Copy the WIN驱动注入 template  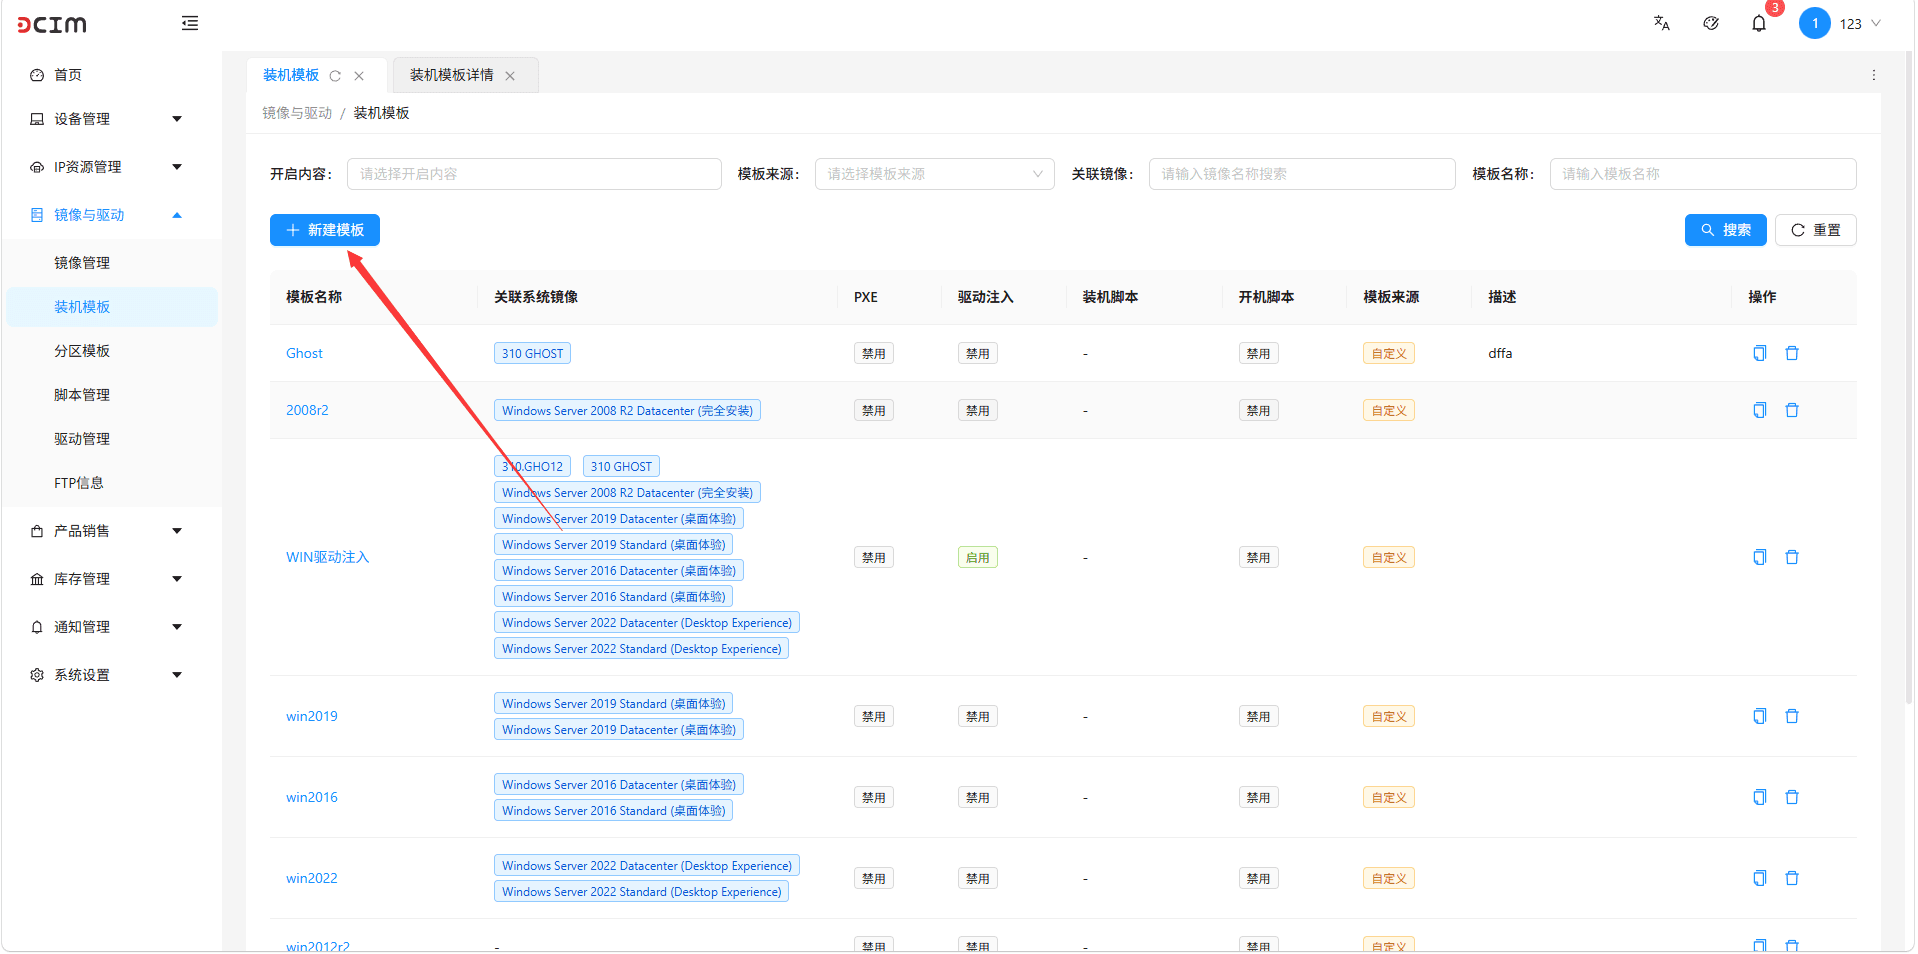point(1760,557)
